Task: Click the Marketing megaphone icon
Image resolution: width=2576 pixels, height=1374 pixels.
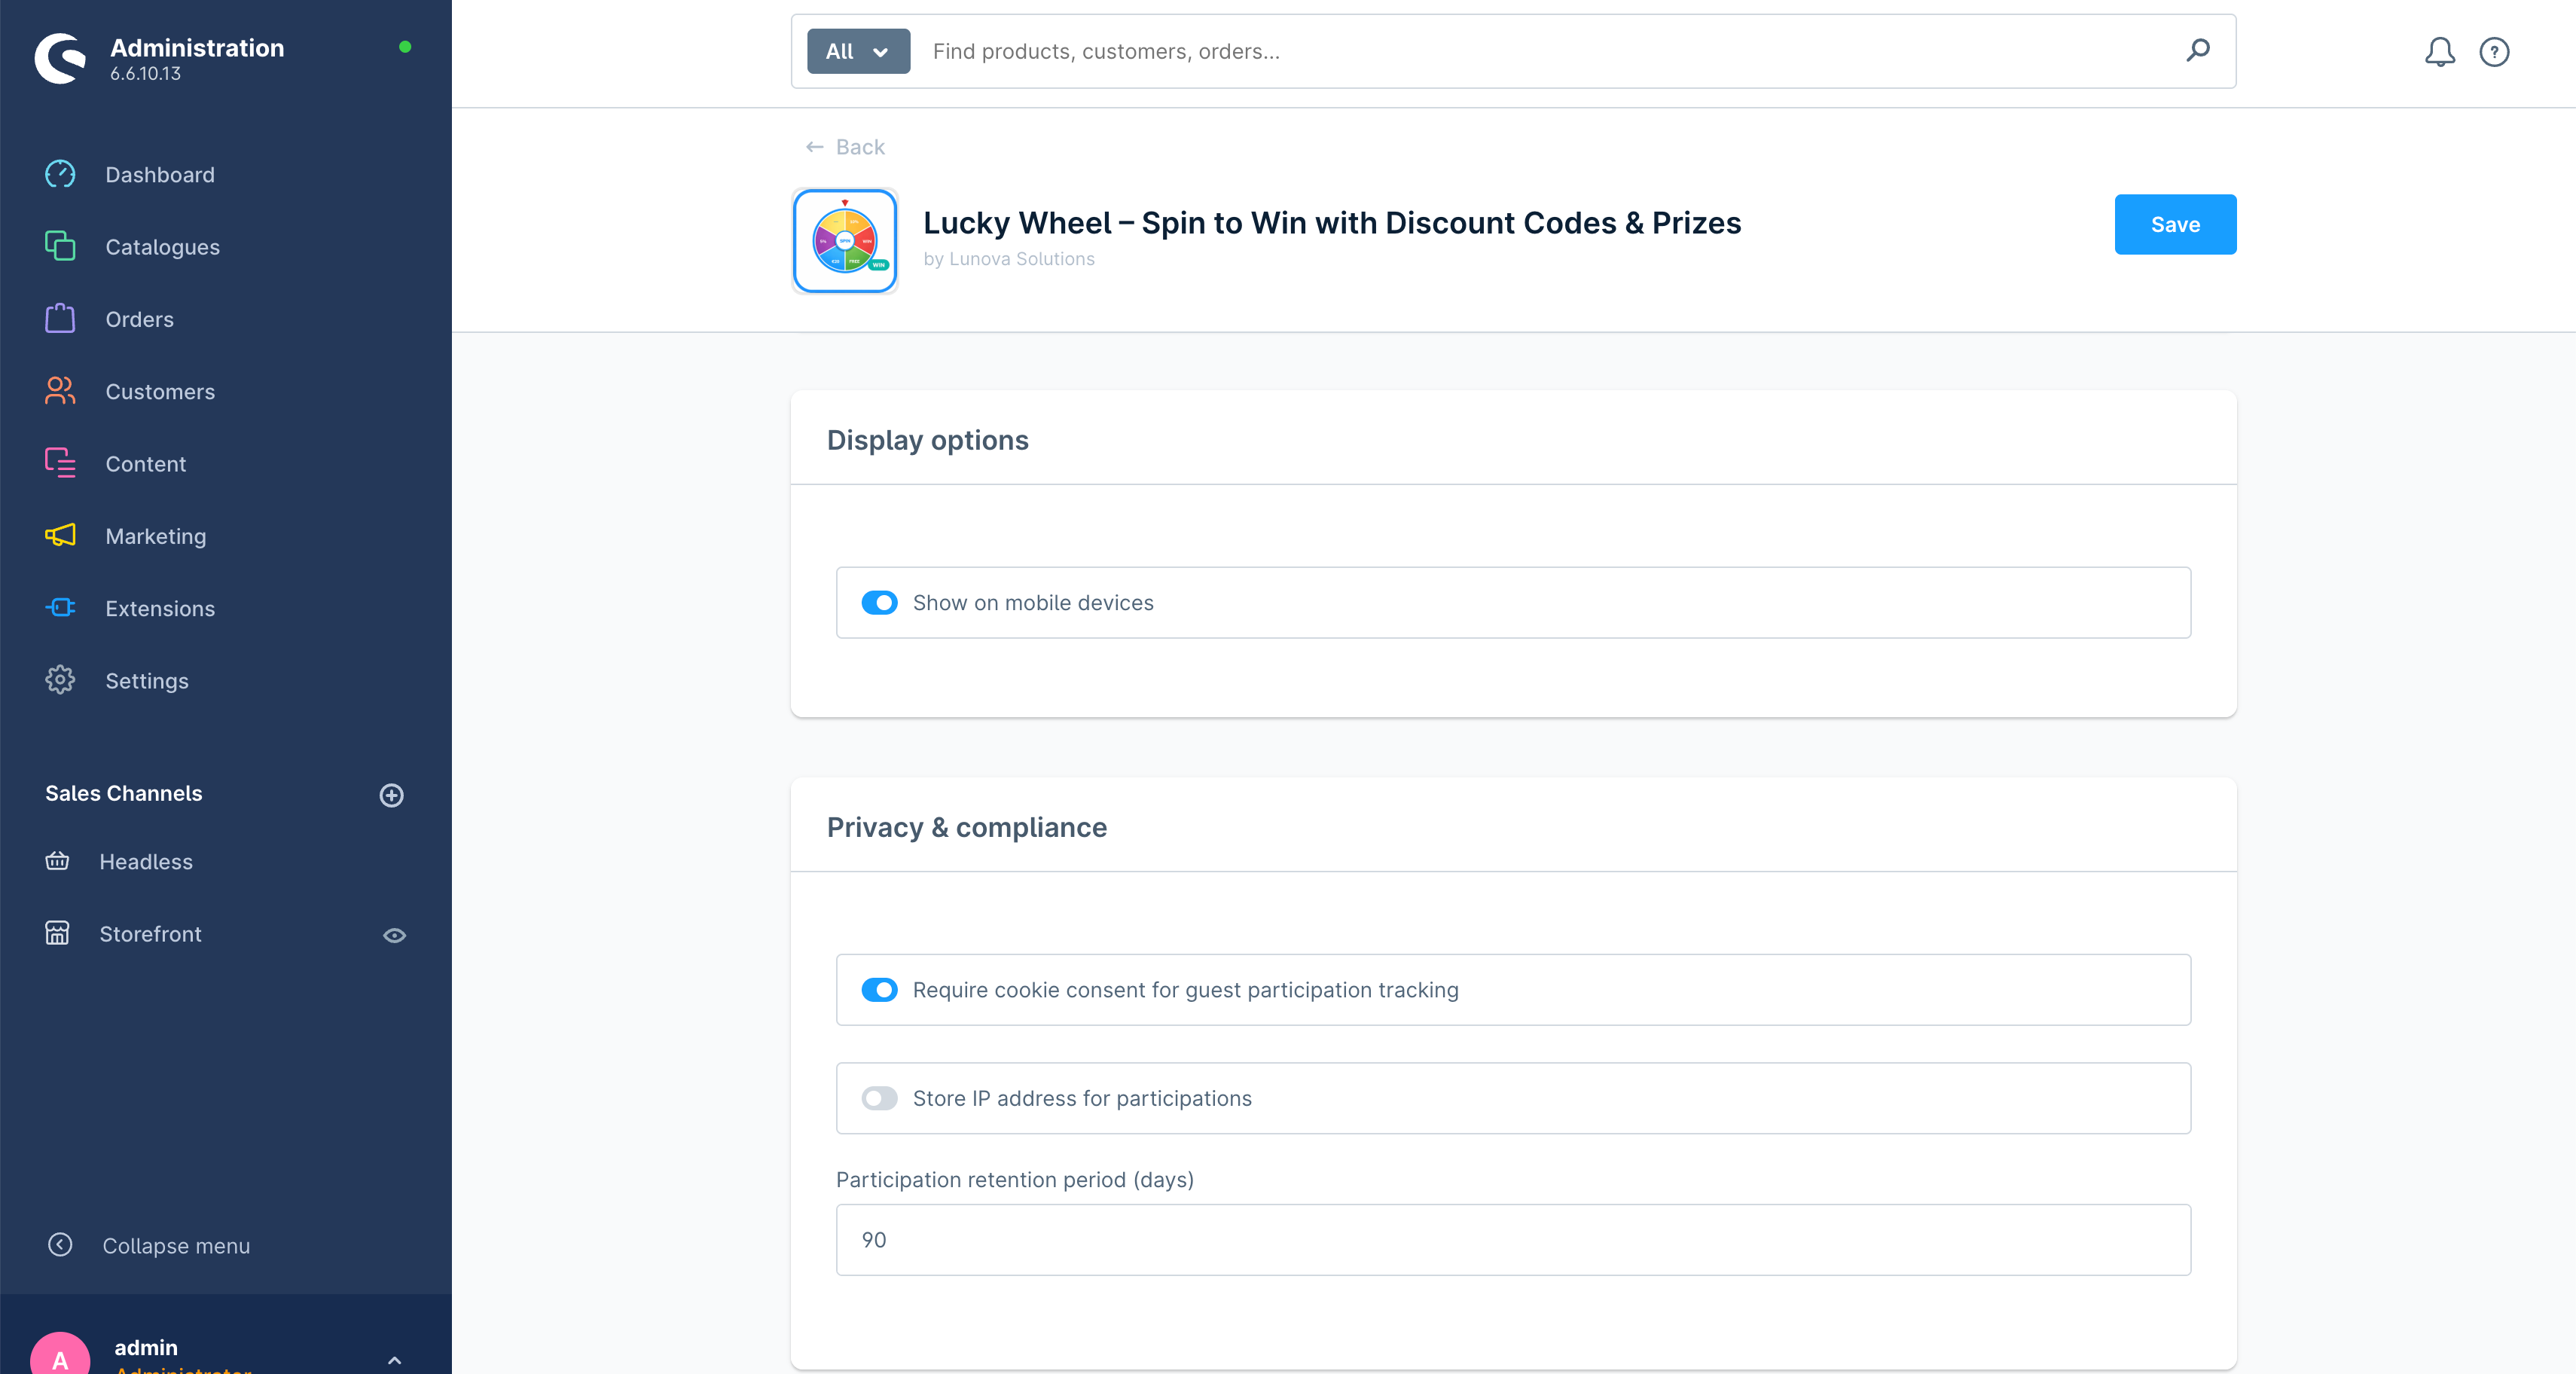Action: pos(60,536)
